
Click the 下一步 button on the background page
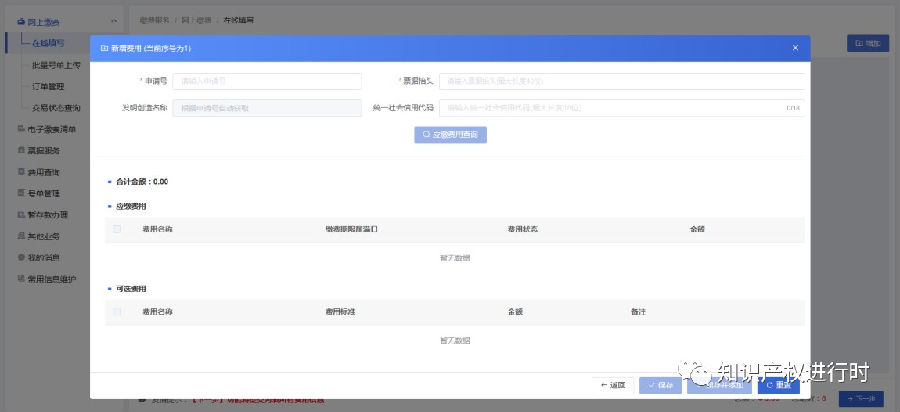864,399
